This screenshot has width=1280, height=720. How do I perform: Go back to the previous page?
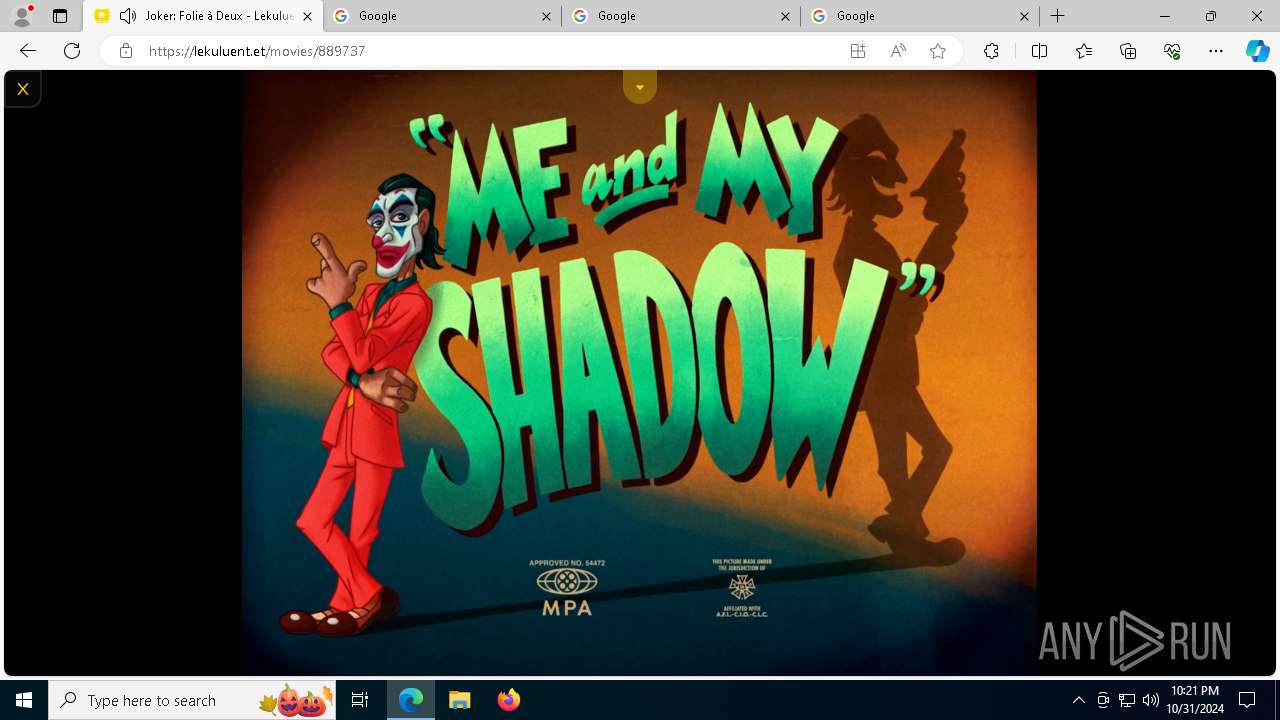[28, 51]
